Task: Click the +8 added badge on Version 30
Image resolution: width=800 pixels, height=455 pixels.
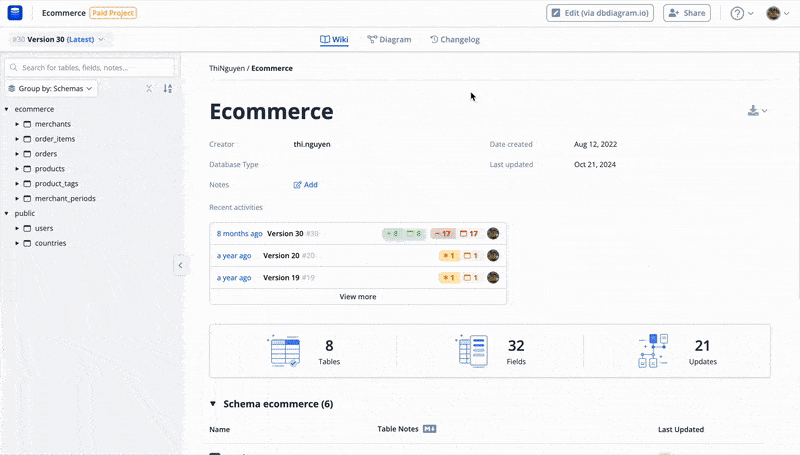Action: [392, 234]
